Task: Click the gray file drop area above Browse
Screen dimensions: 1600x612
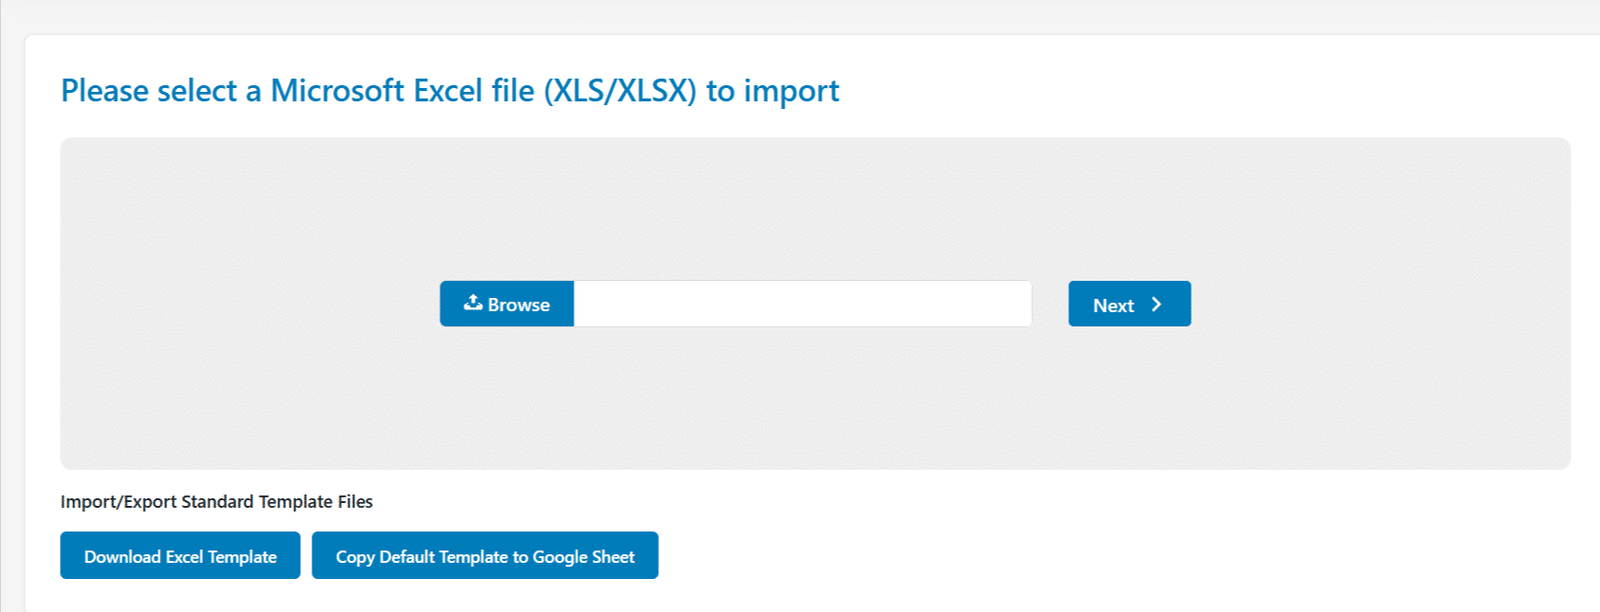Action: [x=815, y=210]
